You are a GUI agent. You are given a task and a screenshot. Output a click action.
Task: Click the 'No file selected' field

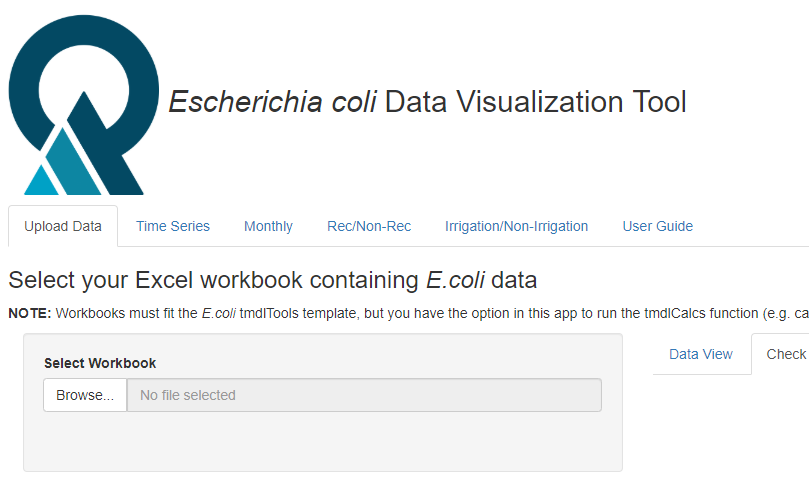(x=364, y=395)
